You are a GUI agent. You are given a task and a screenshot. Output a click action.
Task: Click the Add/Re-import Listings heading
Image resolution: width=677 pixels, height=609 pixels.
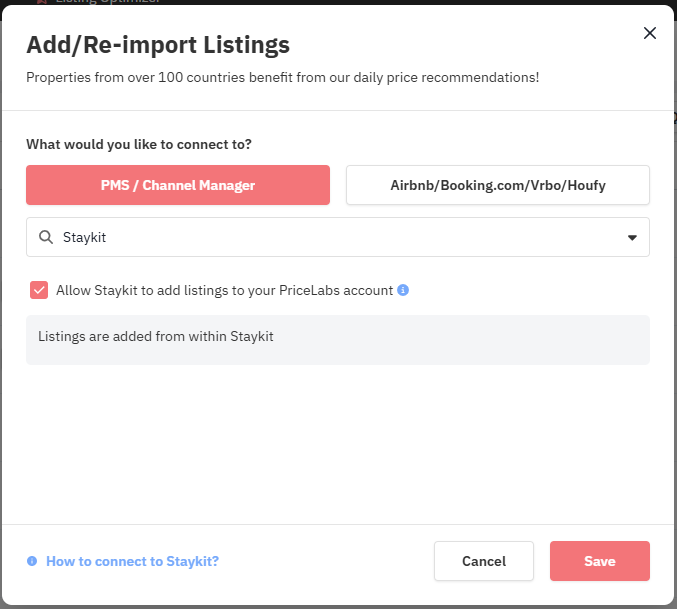point(158,45)
